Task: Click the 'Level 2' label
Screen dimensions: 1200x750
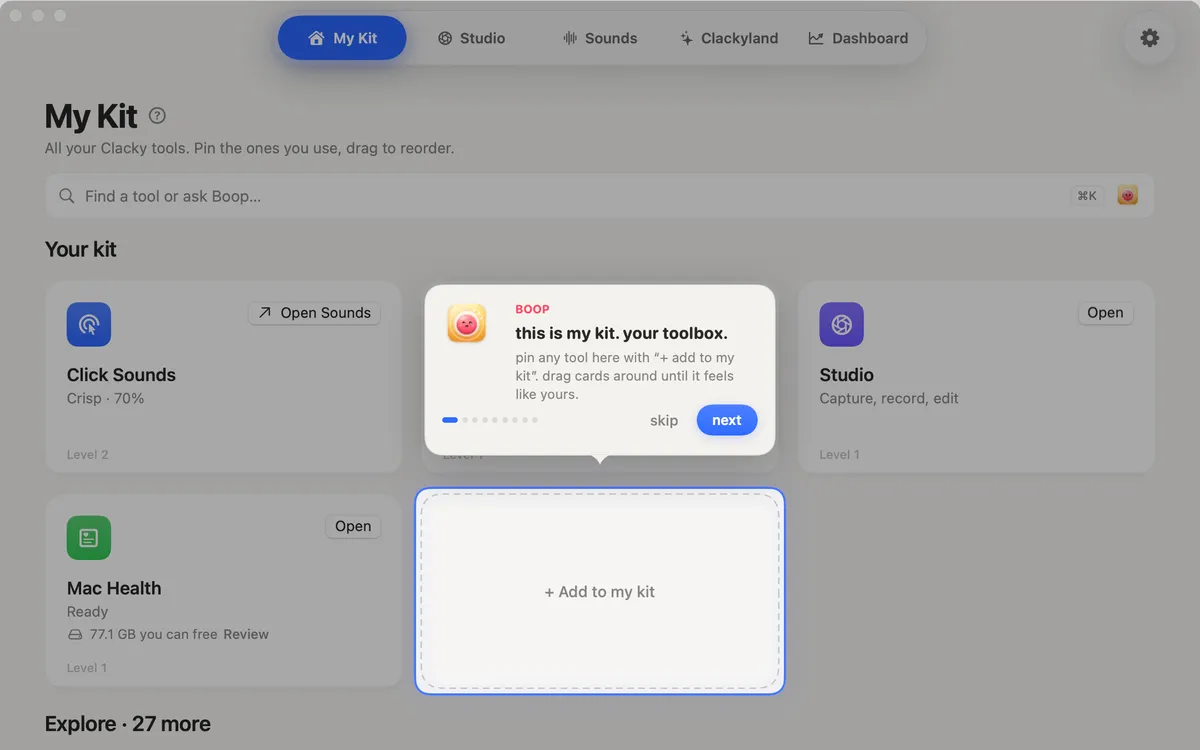Action: [x=88, y=454]
